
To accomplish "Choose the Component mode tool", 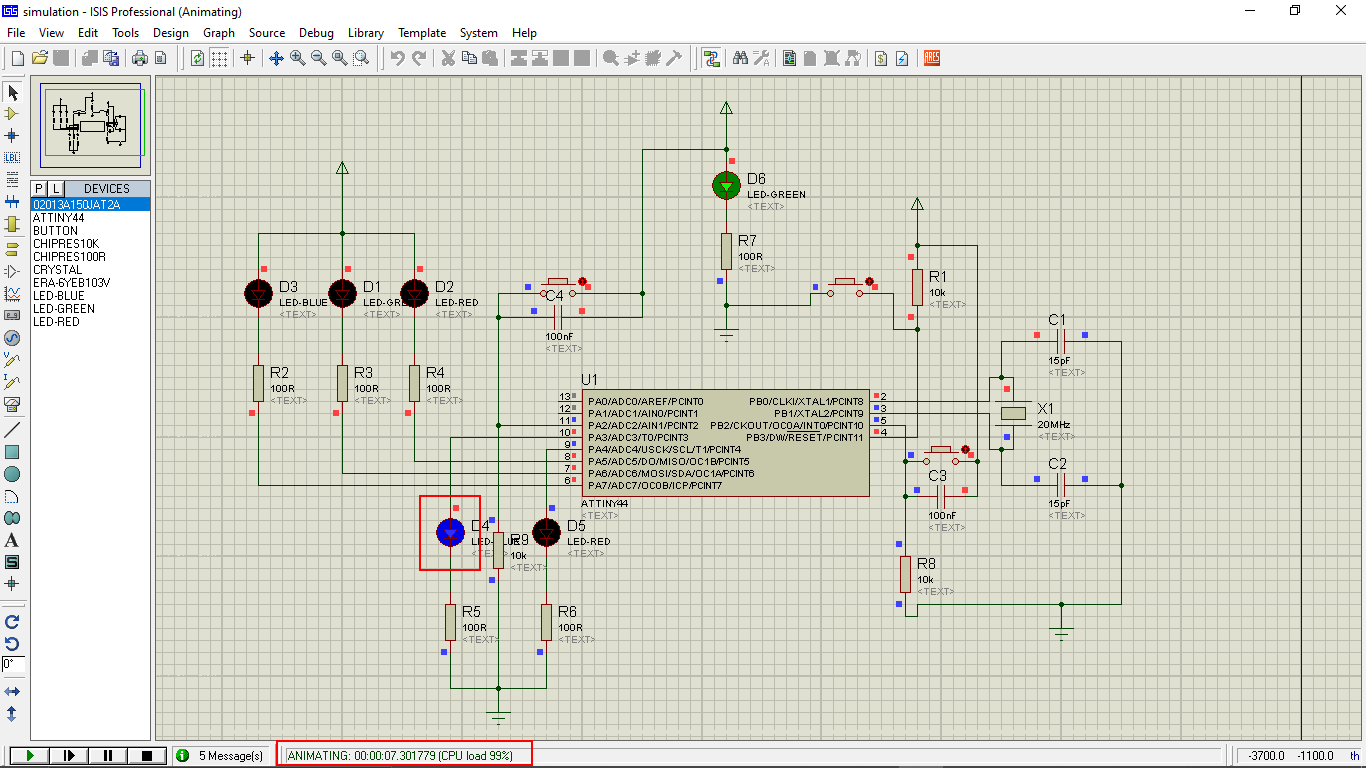I will (12, 114).
